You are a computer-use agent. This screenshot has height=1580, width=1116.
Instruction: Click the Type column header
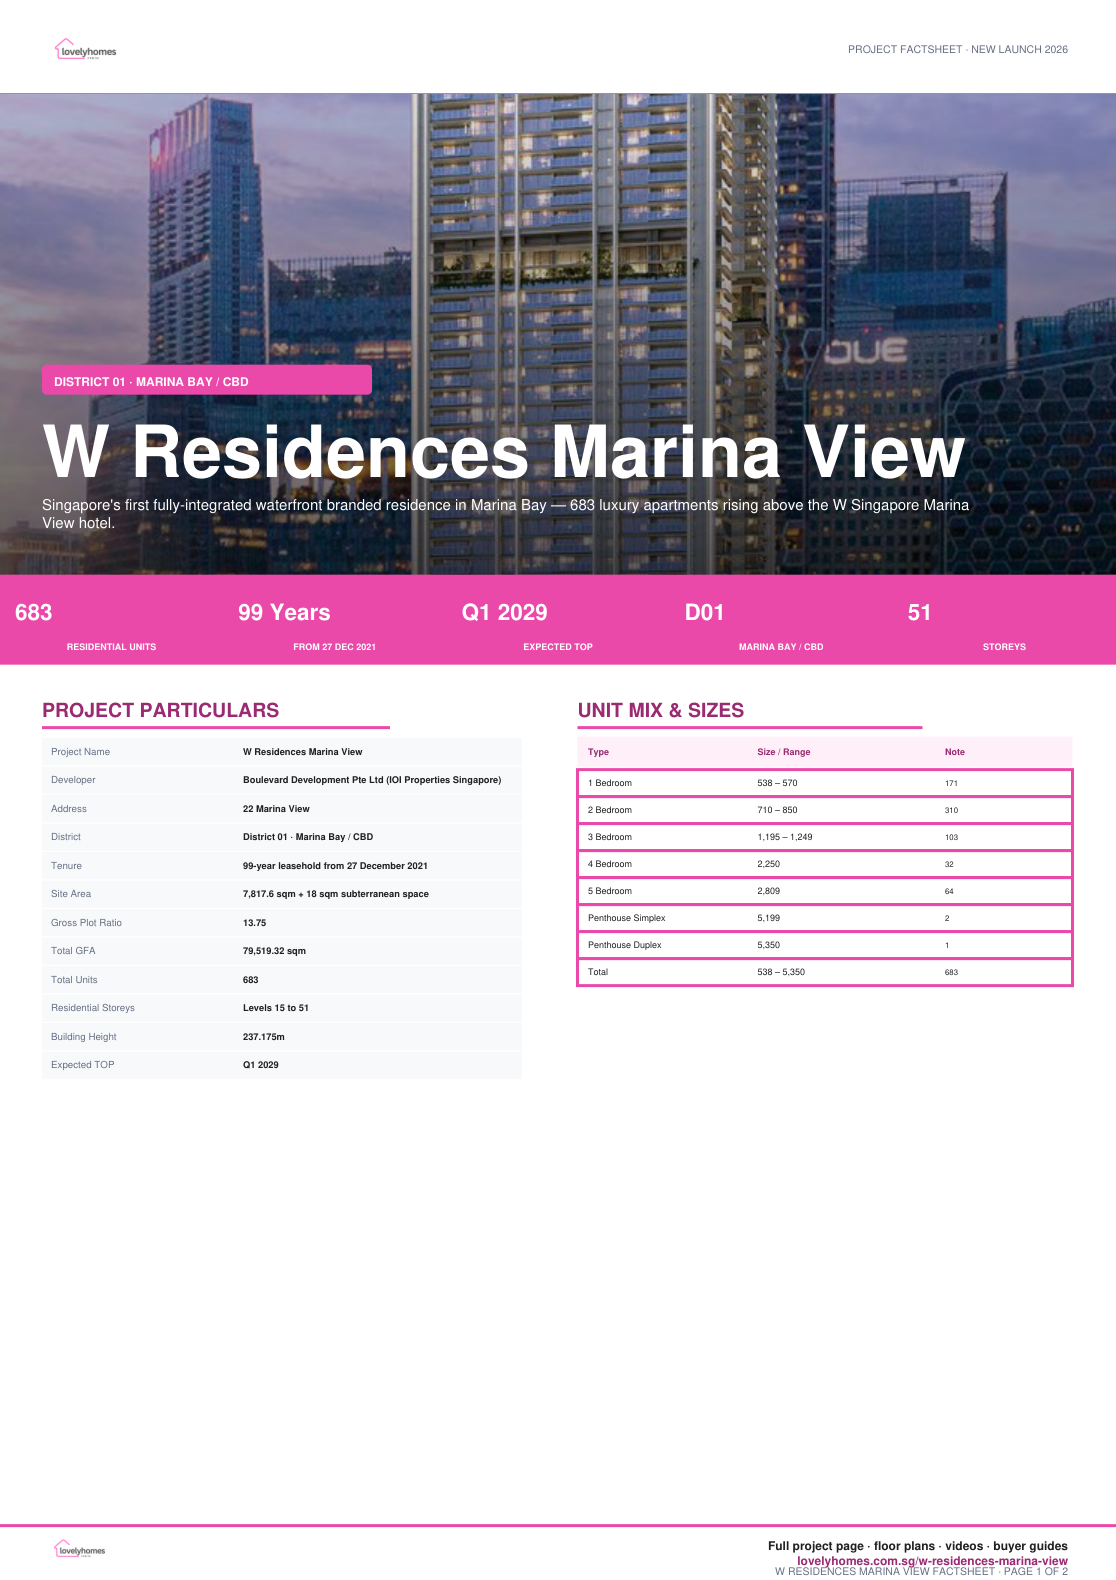coord(598,752)
